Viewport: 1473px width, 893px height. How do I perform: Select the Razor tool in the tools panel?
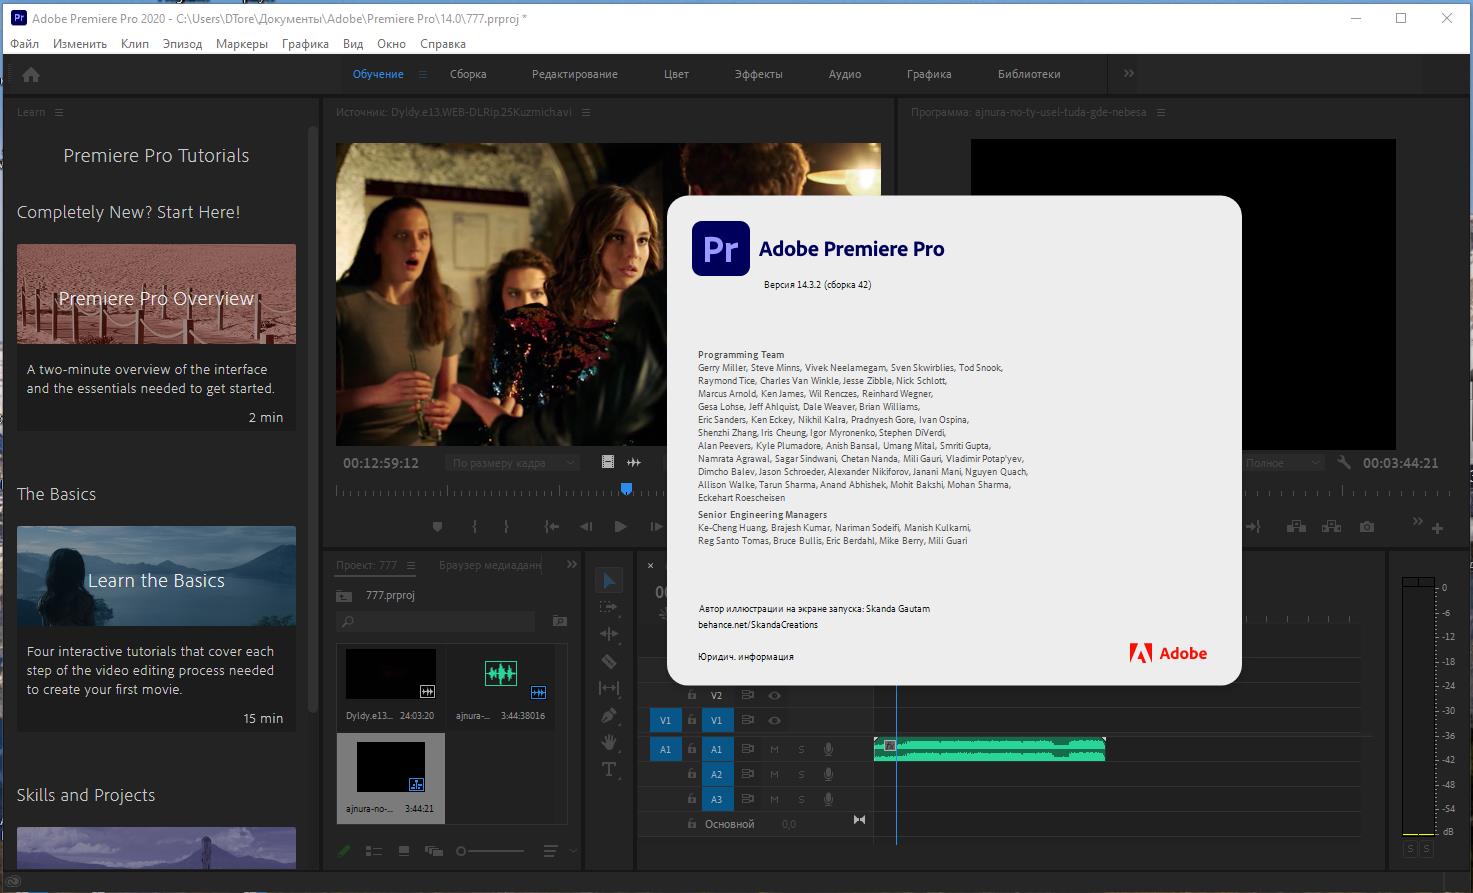pos(607,662)
